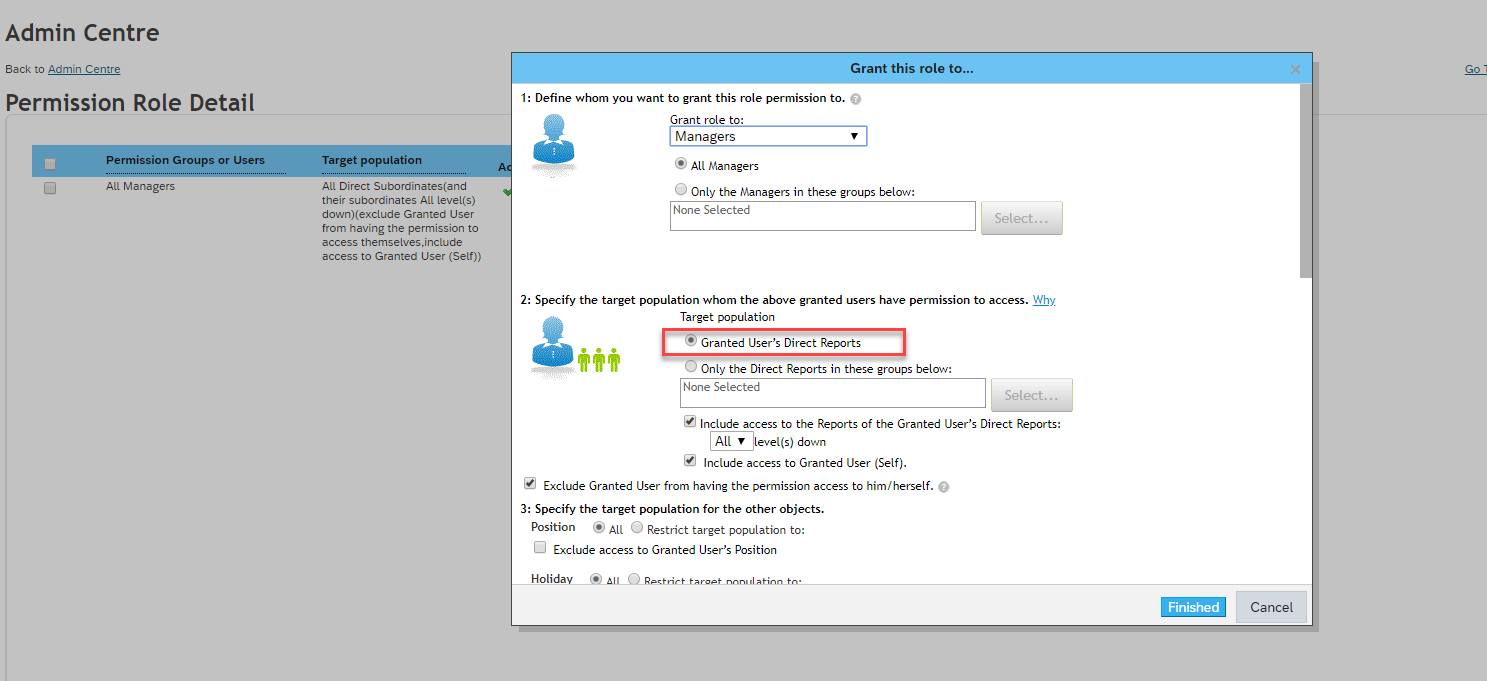
Task: Click the managers groups None Selected box
Action: [822, 216]
